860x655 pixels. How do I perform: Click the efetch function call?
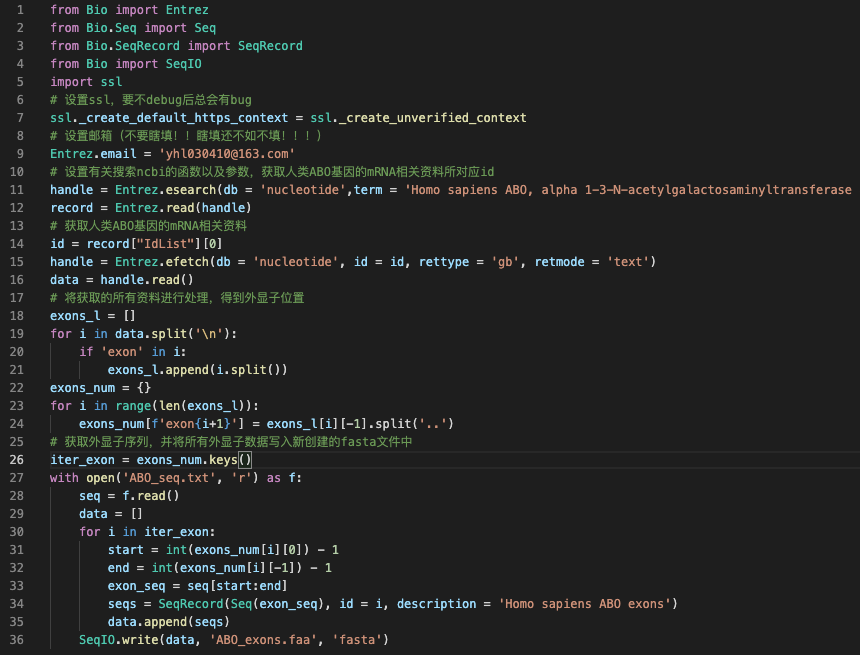tap(187, 262)
